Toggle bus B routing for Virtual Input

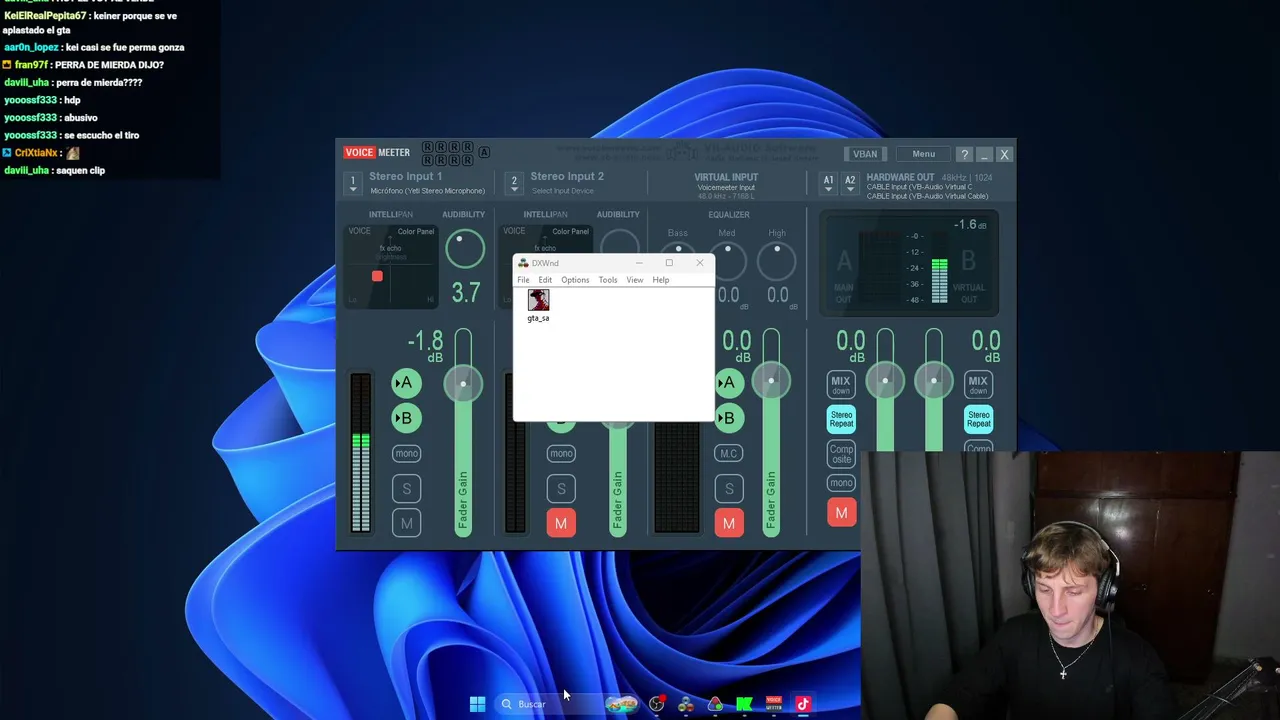729,418
